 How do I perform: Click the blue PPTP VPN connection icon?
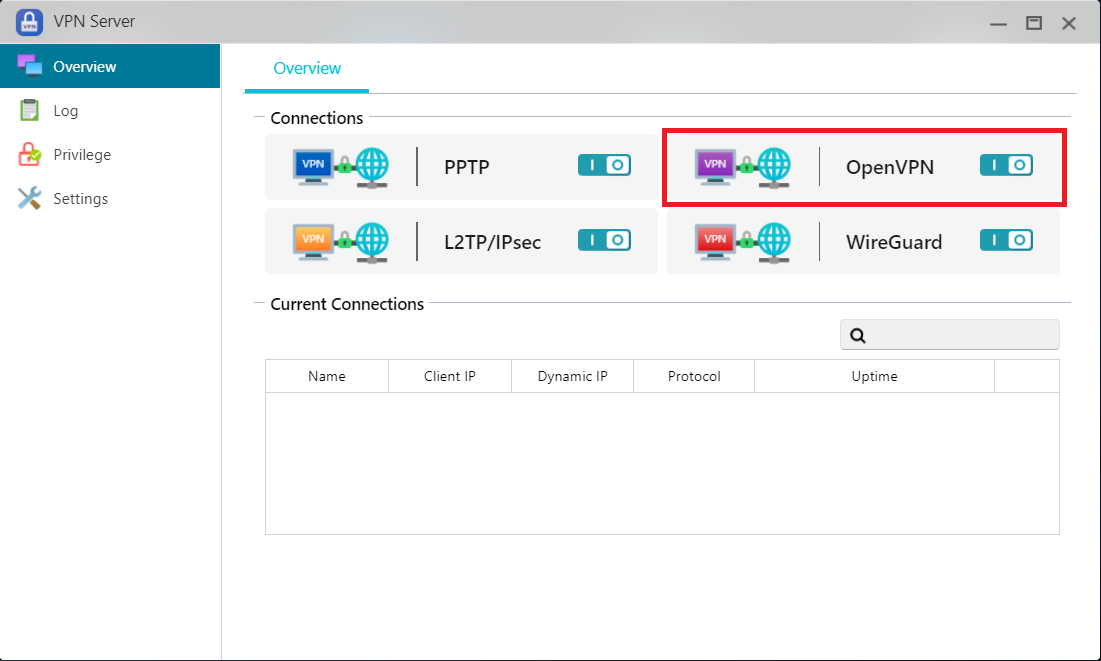pyautogui.click(x=341, y=168)
